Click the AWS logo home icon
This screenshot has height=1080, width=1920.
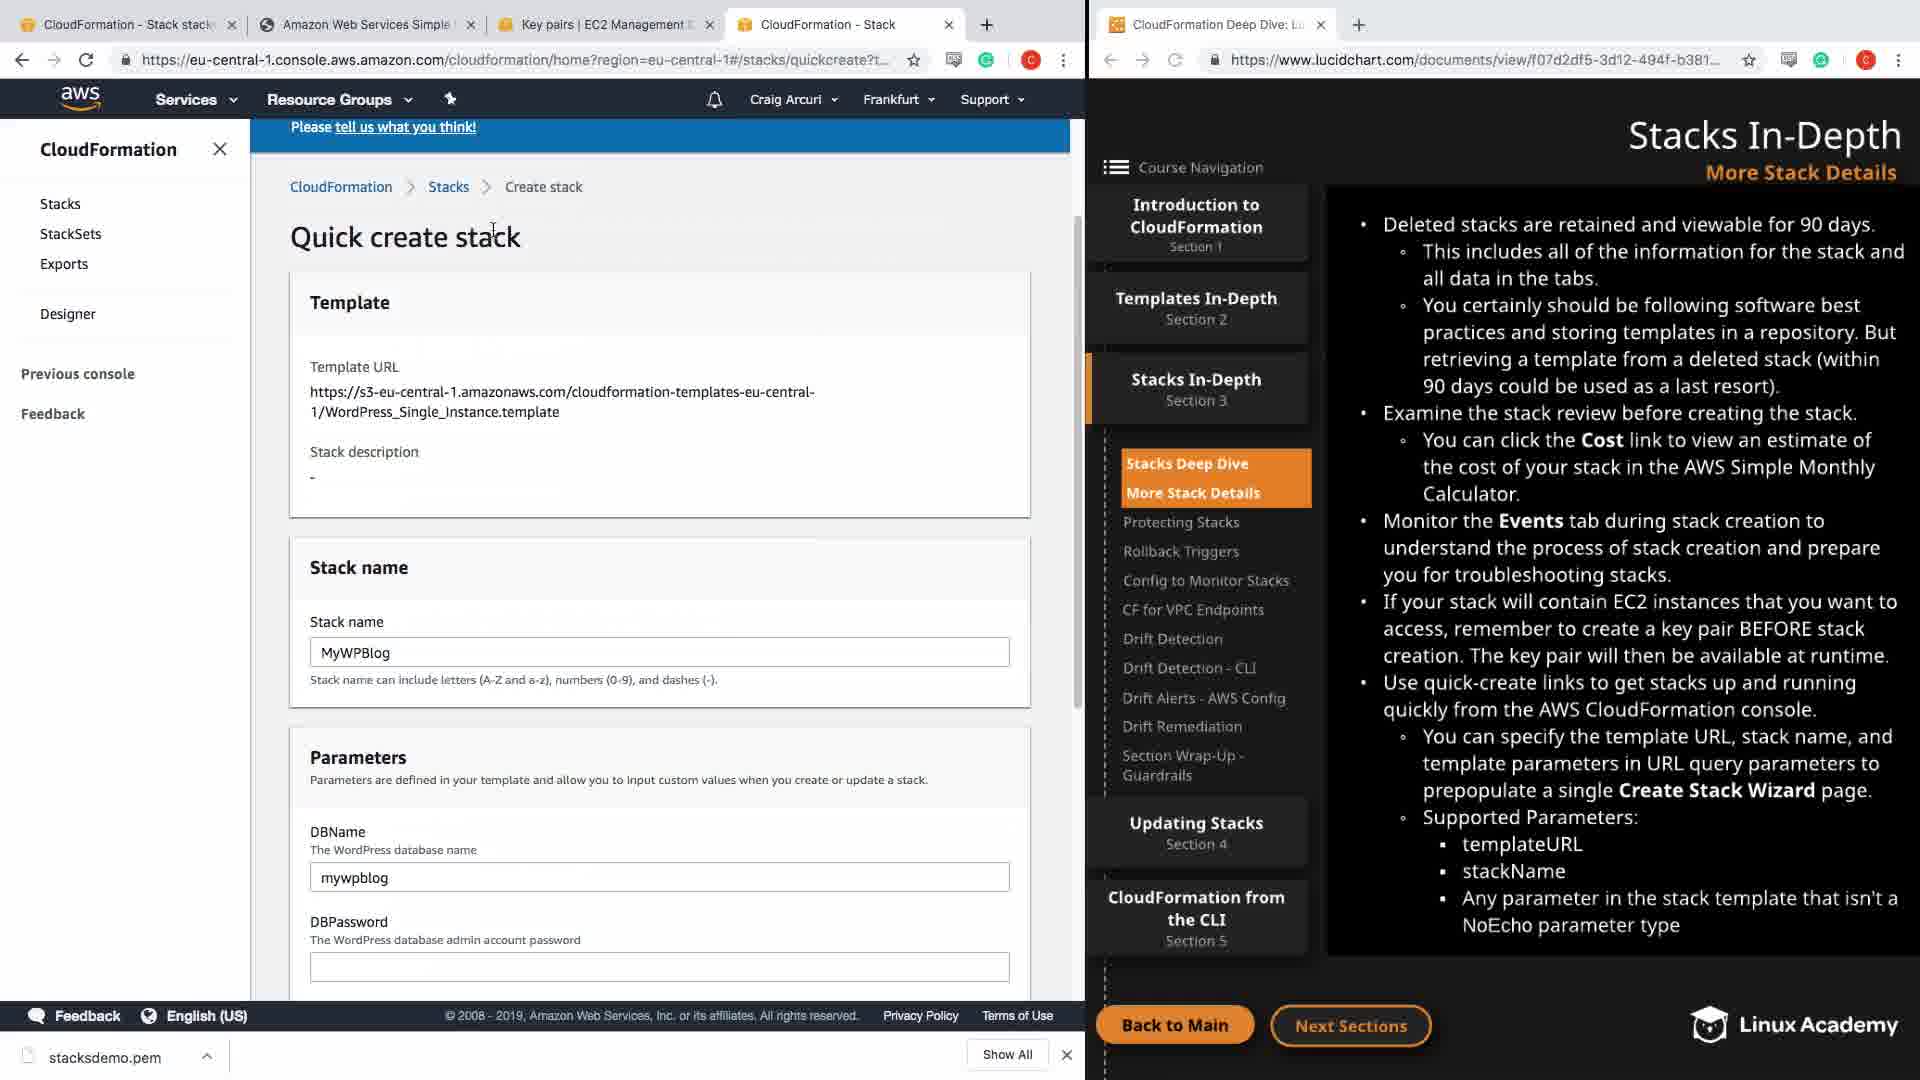click(80, 98)
